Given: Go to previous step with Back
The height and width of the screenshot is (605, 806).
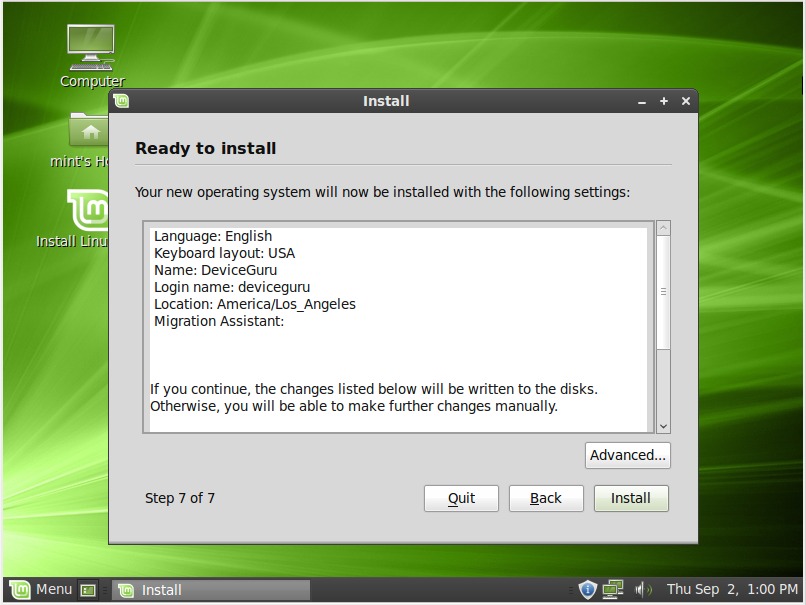Looking at the screenshot, I should (546, 498).
